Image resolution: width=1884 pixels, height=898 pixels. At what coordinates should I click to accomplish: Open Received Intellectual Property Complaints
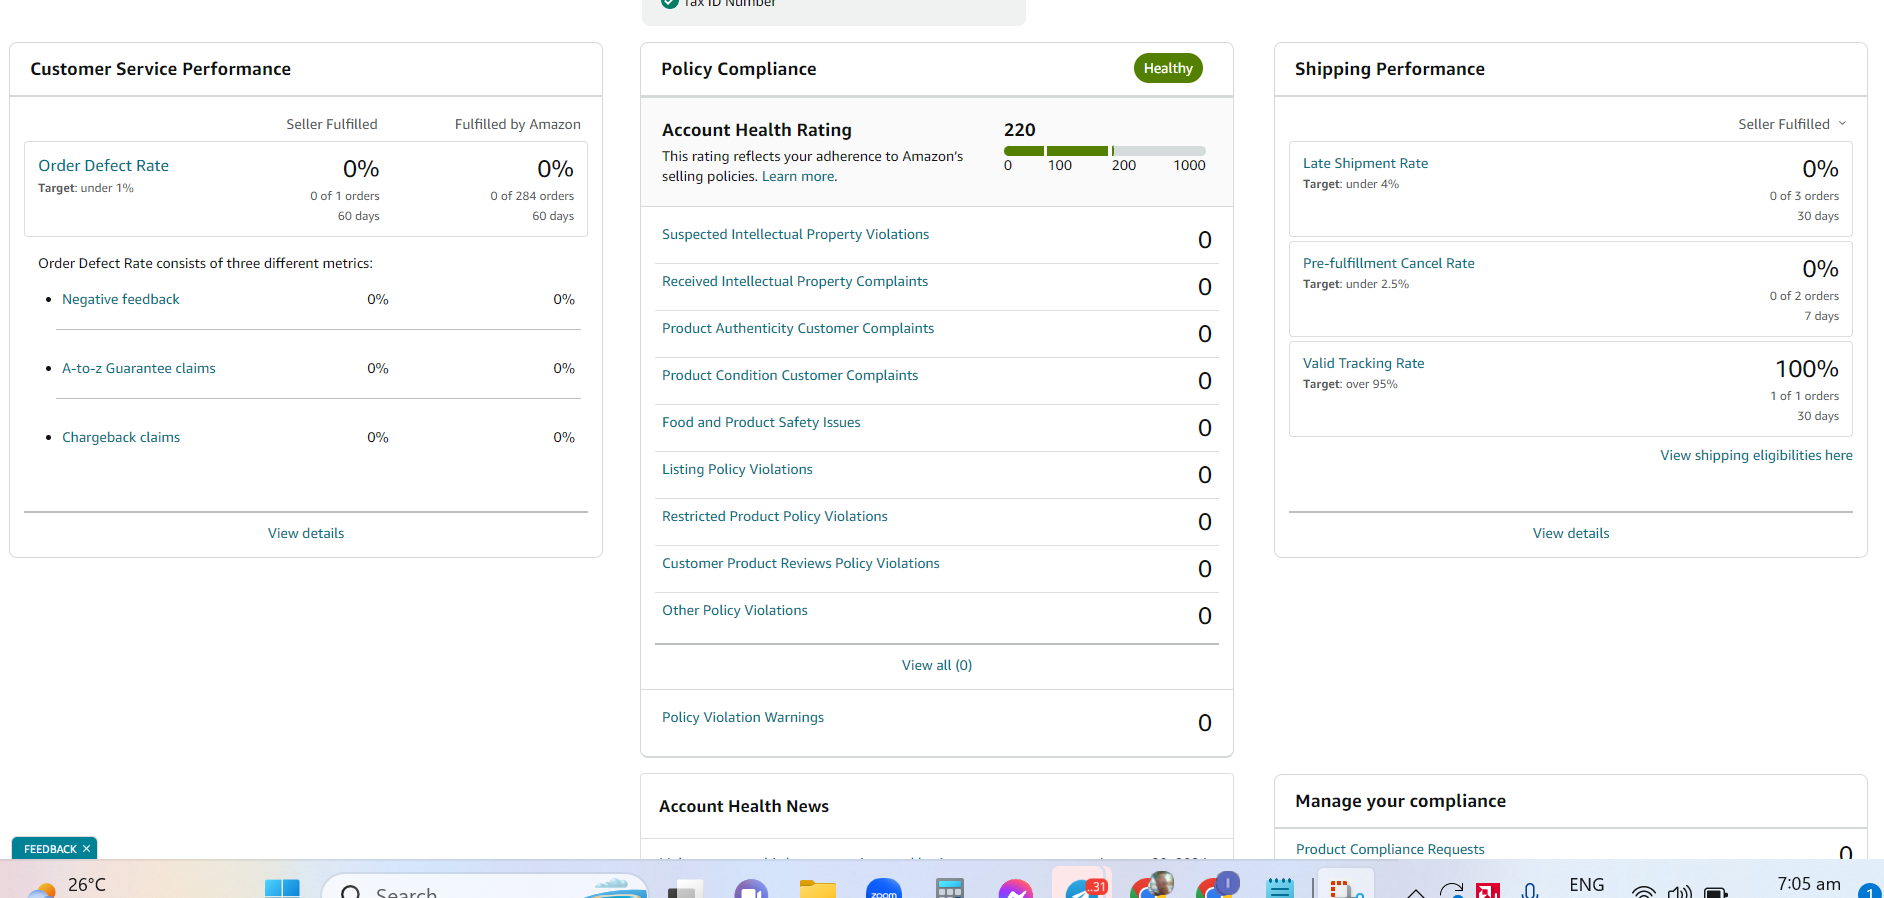[795, 281]
